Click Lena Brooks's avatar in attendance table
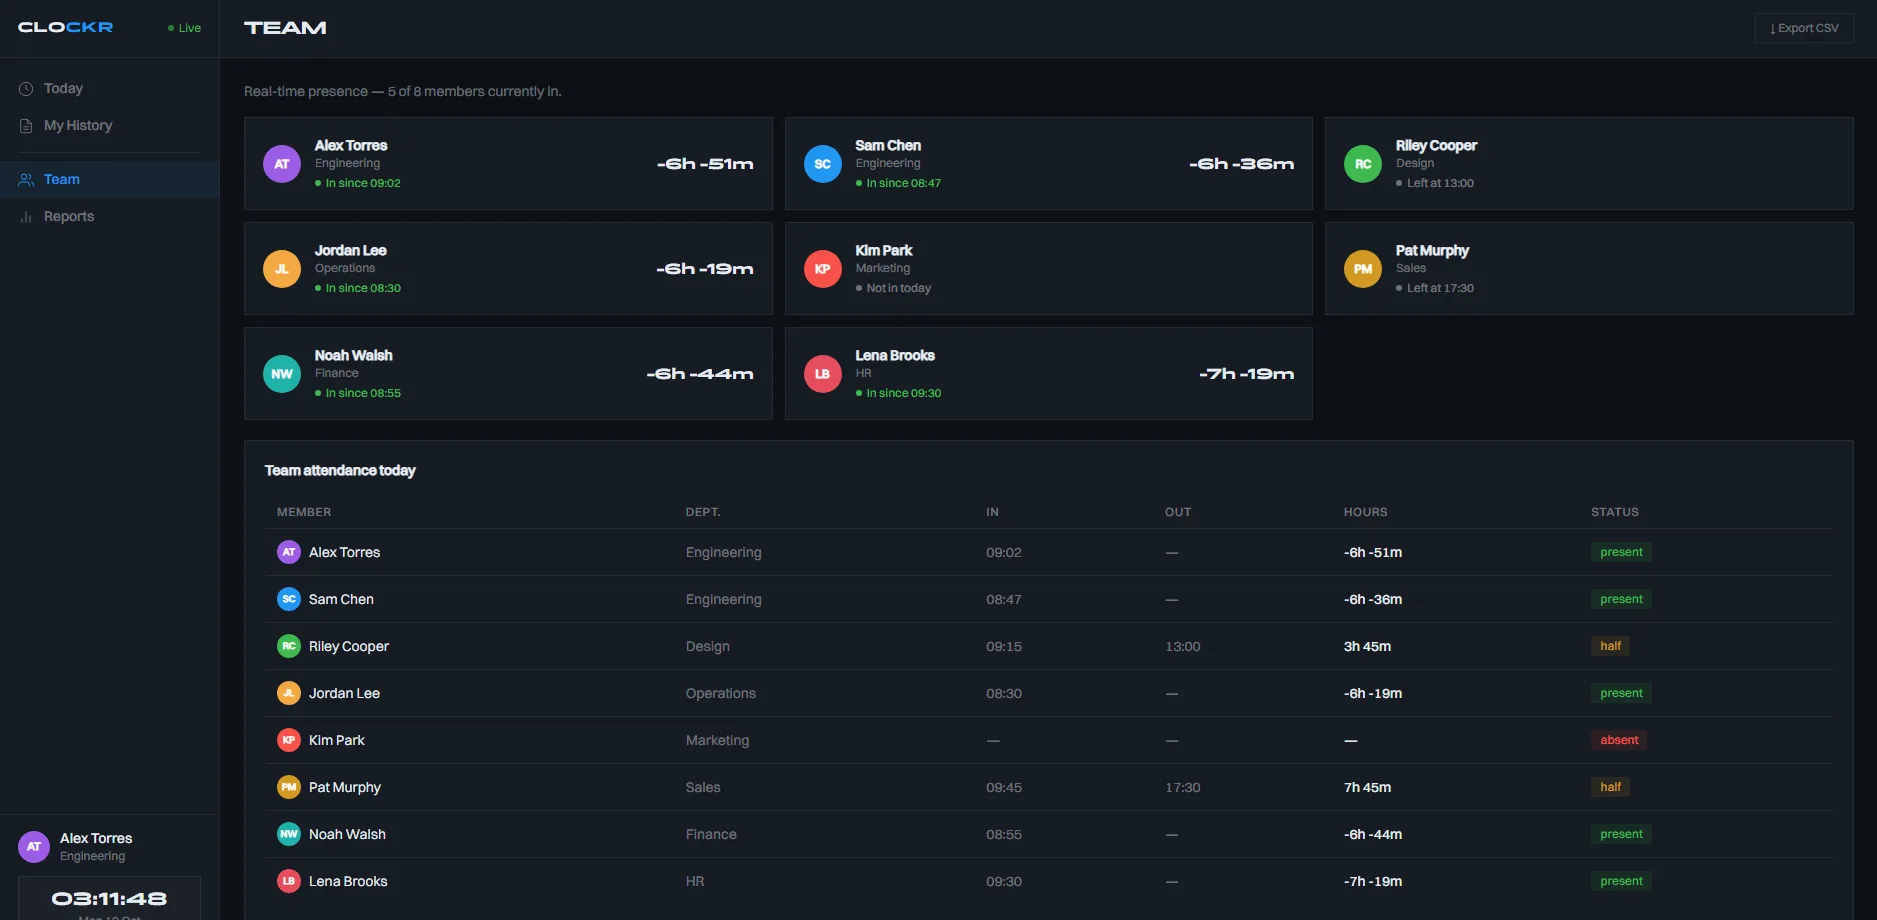The width and height of the screenshot is (1877, 920). click(x=289, y=881)
